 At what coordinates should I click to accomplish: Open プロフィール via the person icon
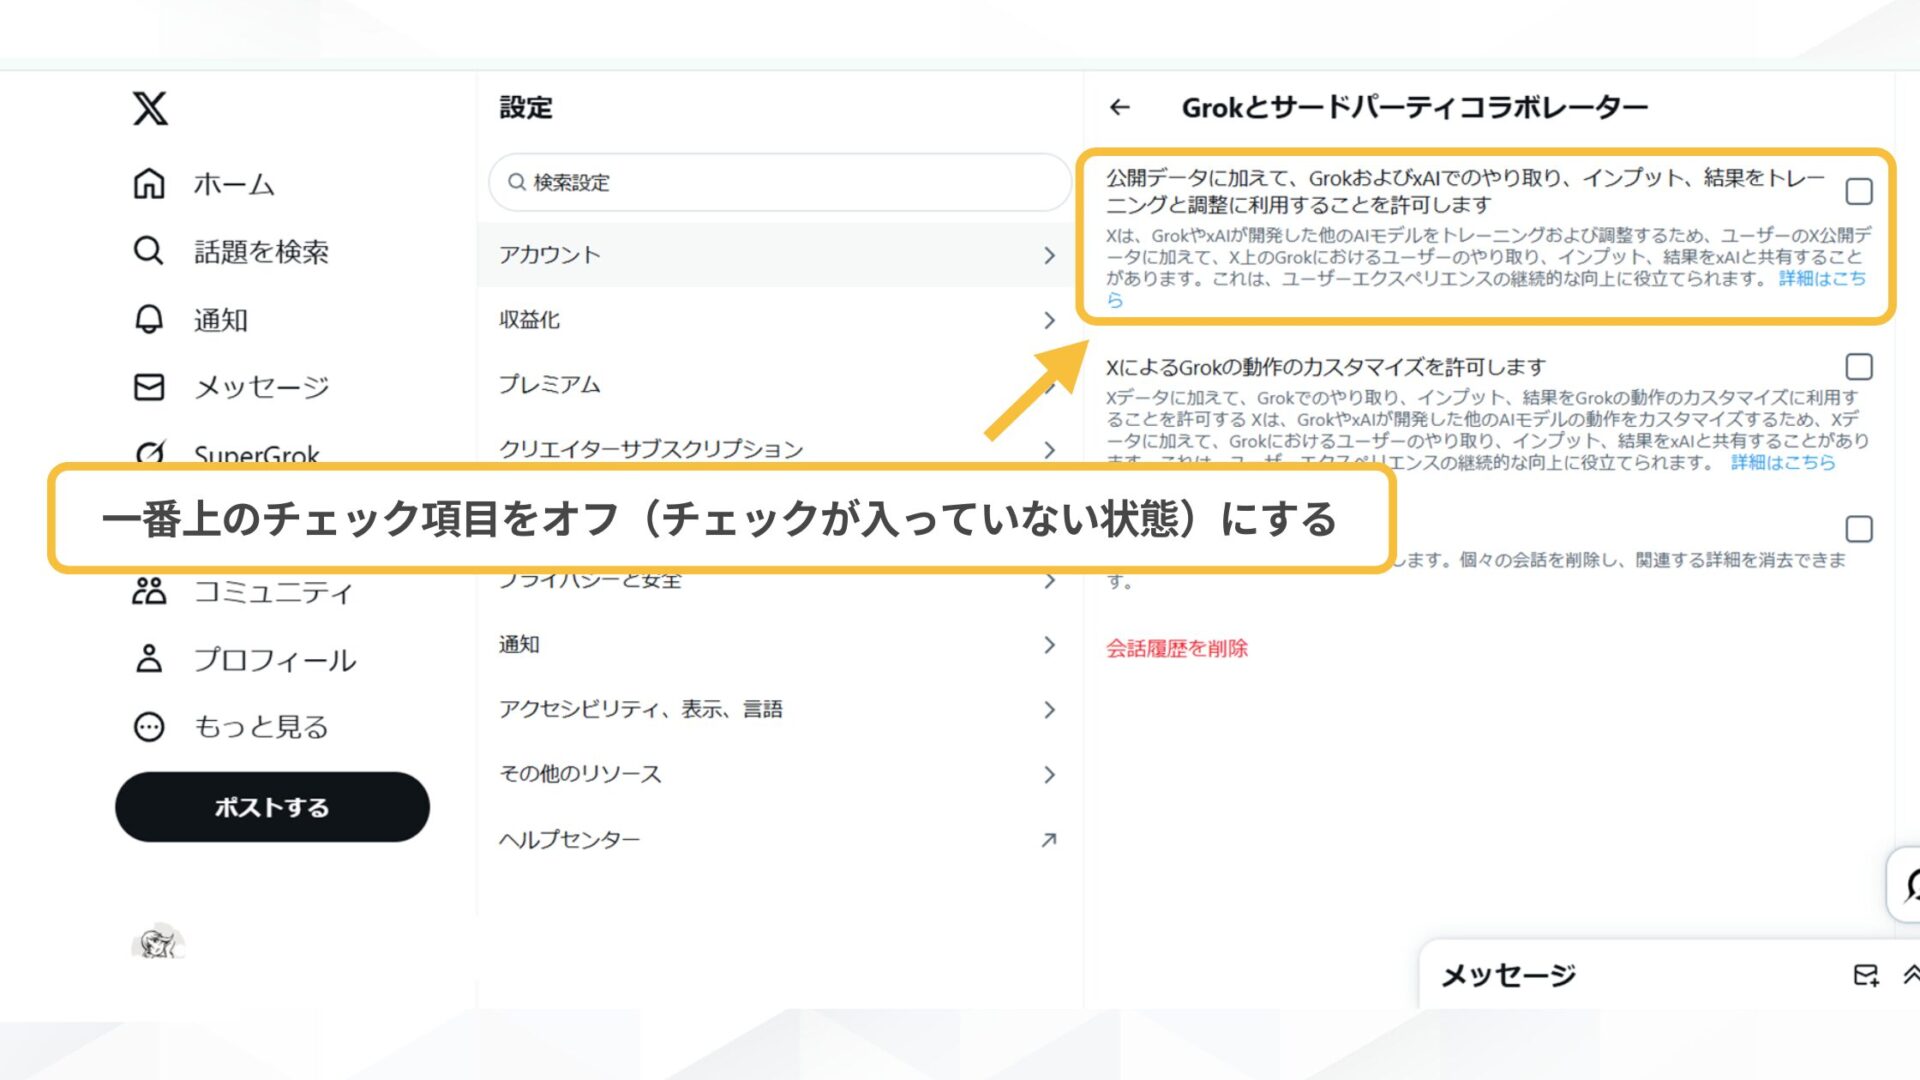(148, 660)
